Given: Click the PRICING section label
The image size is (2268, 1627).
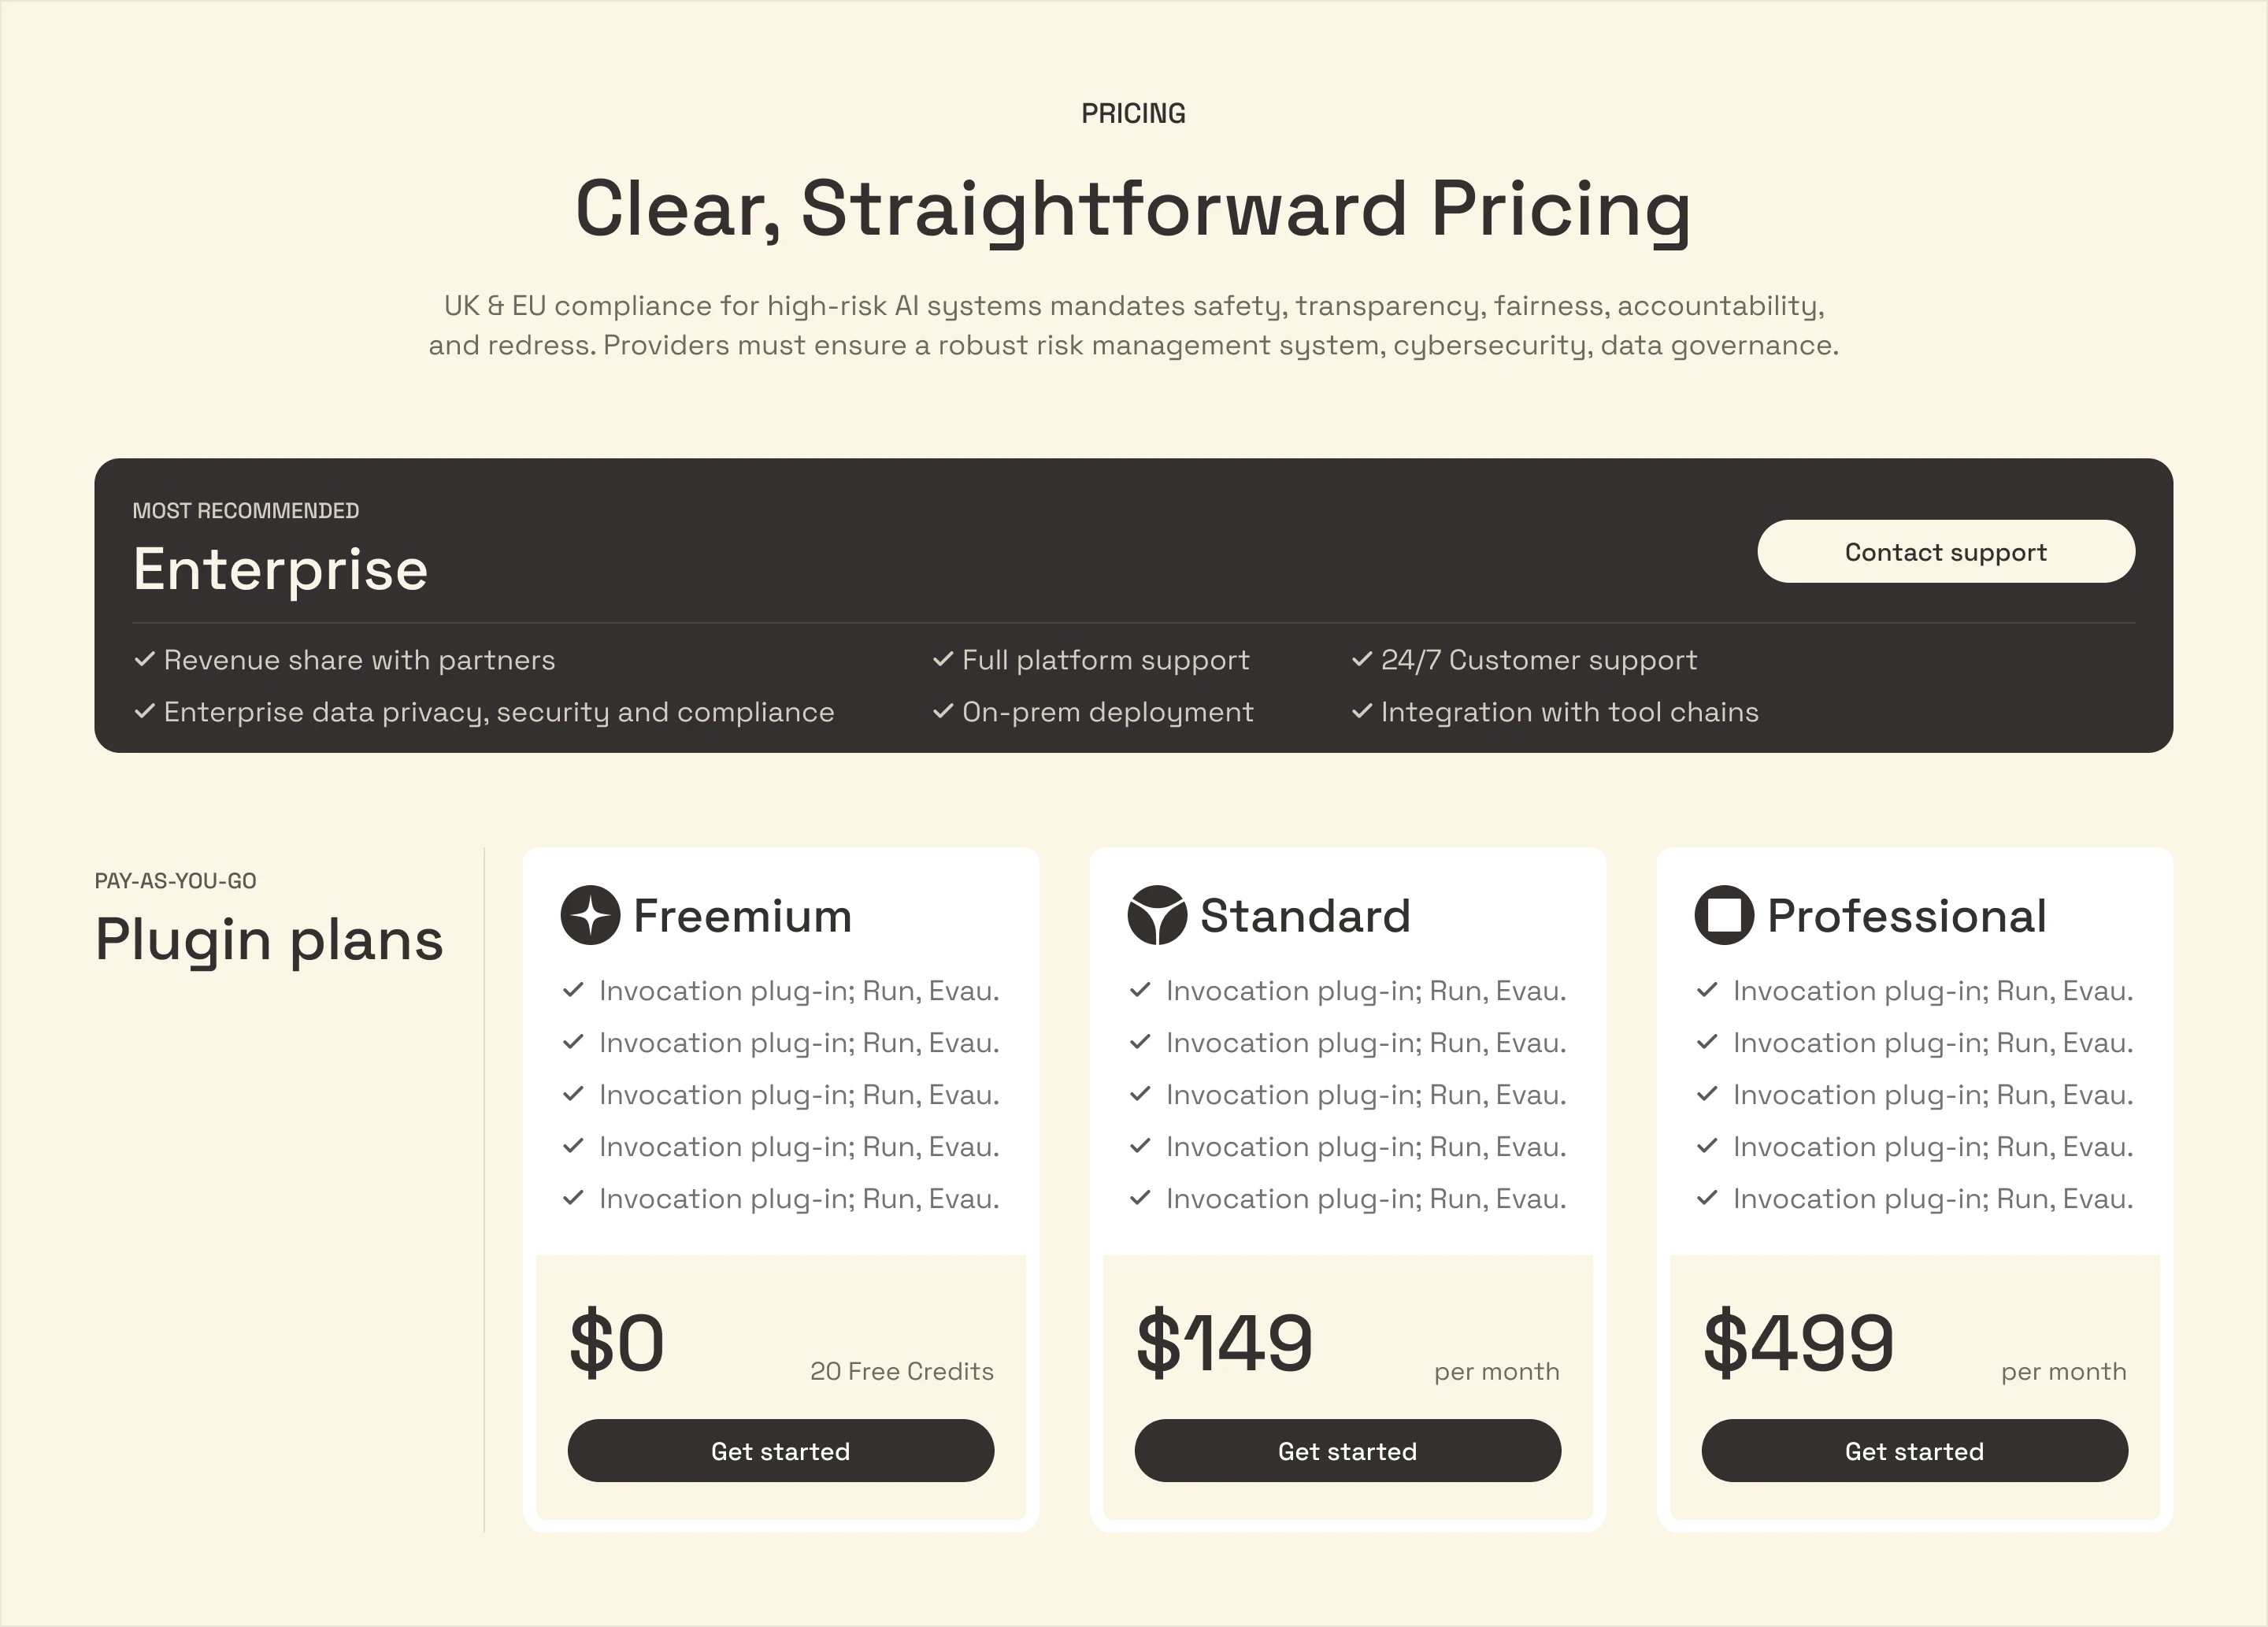Looking at the screenshot, I should (1134, 113).
